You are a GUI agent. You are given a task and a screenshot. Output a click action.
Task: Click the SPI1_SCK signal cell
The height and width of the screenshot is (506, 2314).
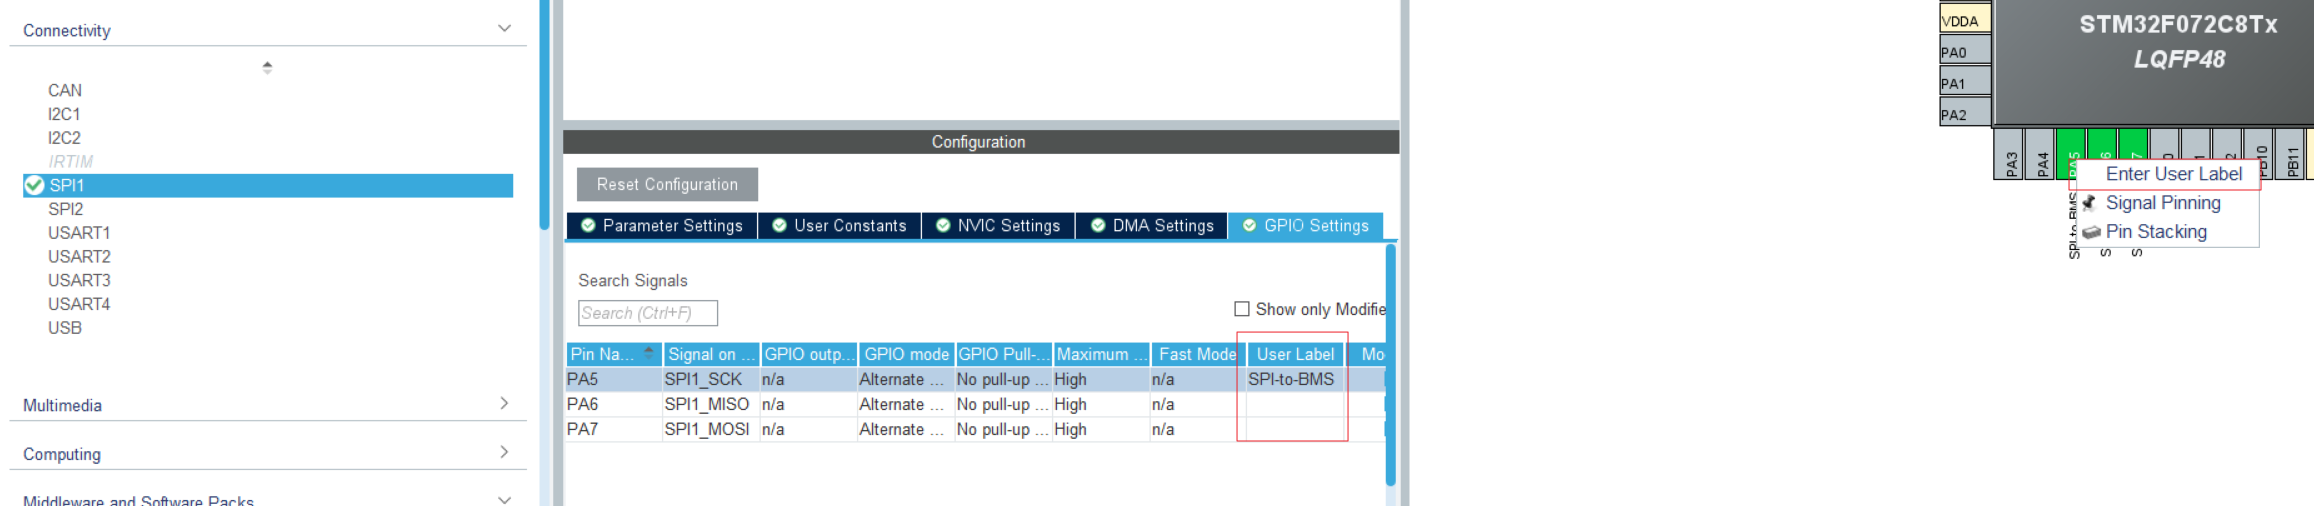coord(709,380)
